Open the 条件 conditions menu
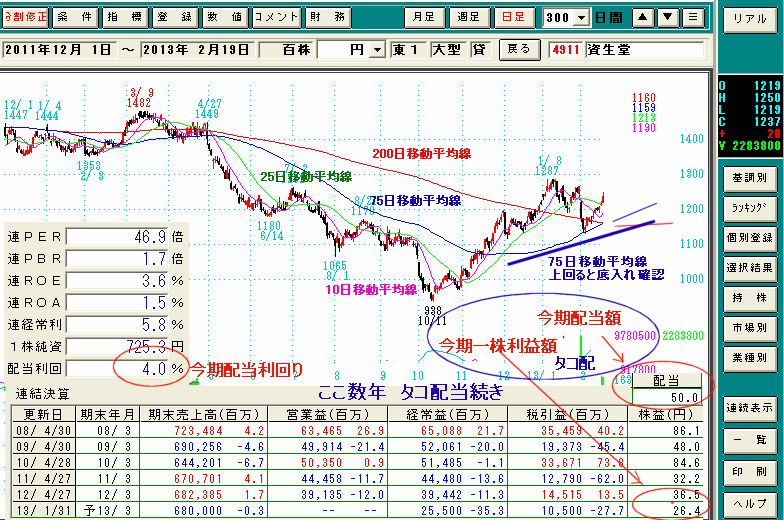The width and height of the screenshot is (784, 520). pyautogui.click(x=75, y=18)
